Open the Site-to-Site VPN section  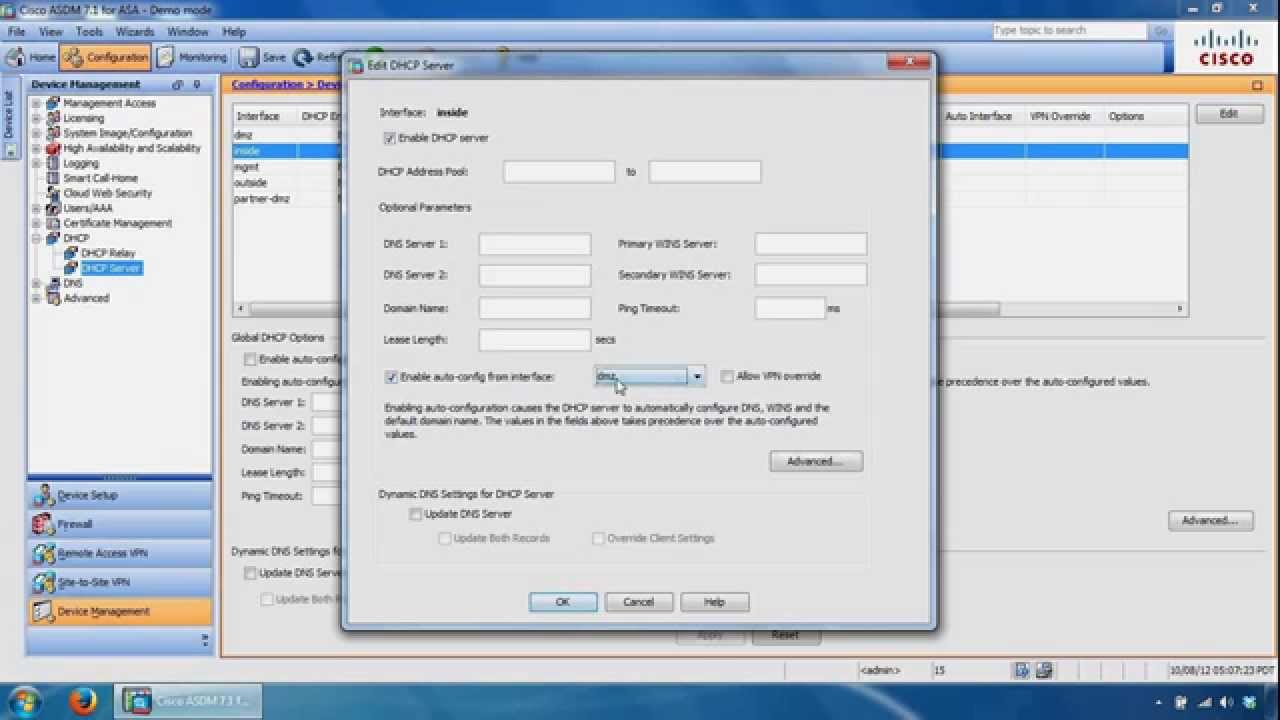120,582
